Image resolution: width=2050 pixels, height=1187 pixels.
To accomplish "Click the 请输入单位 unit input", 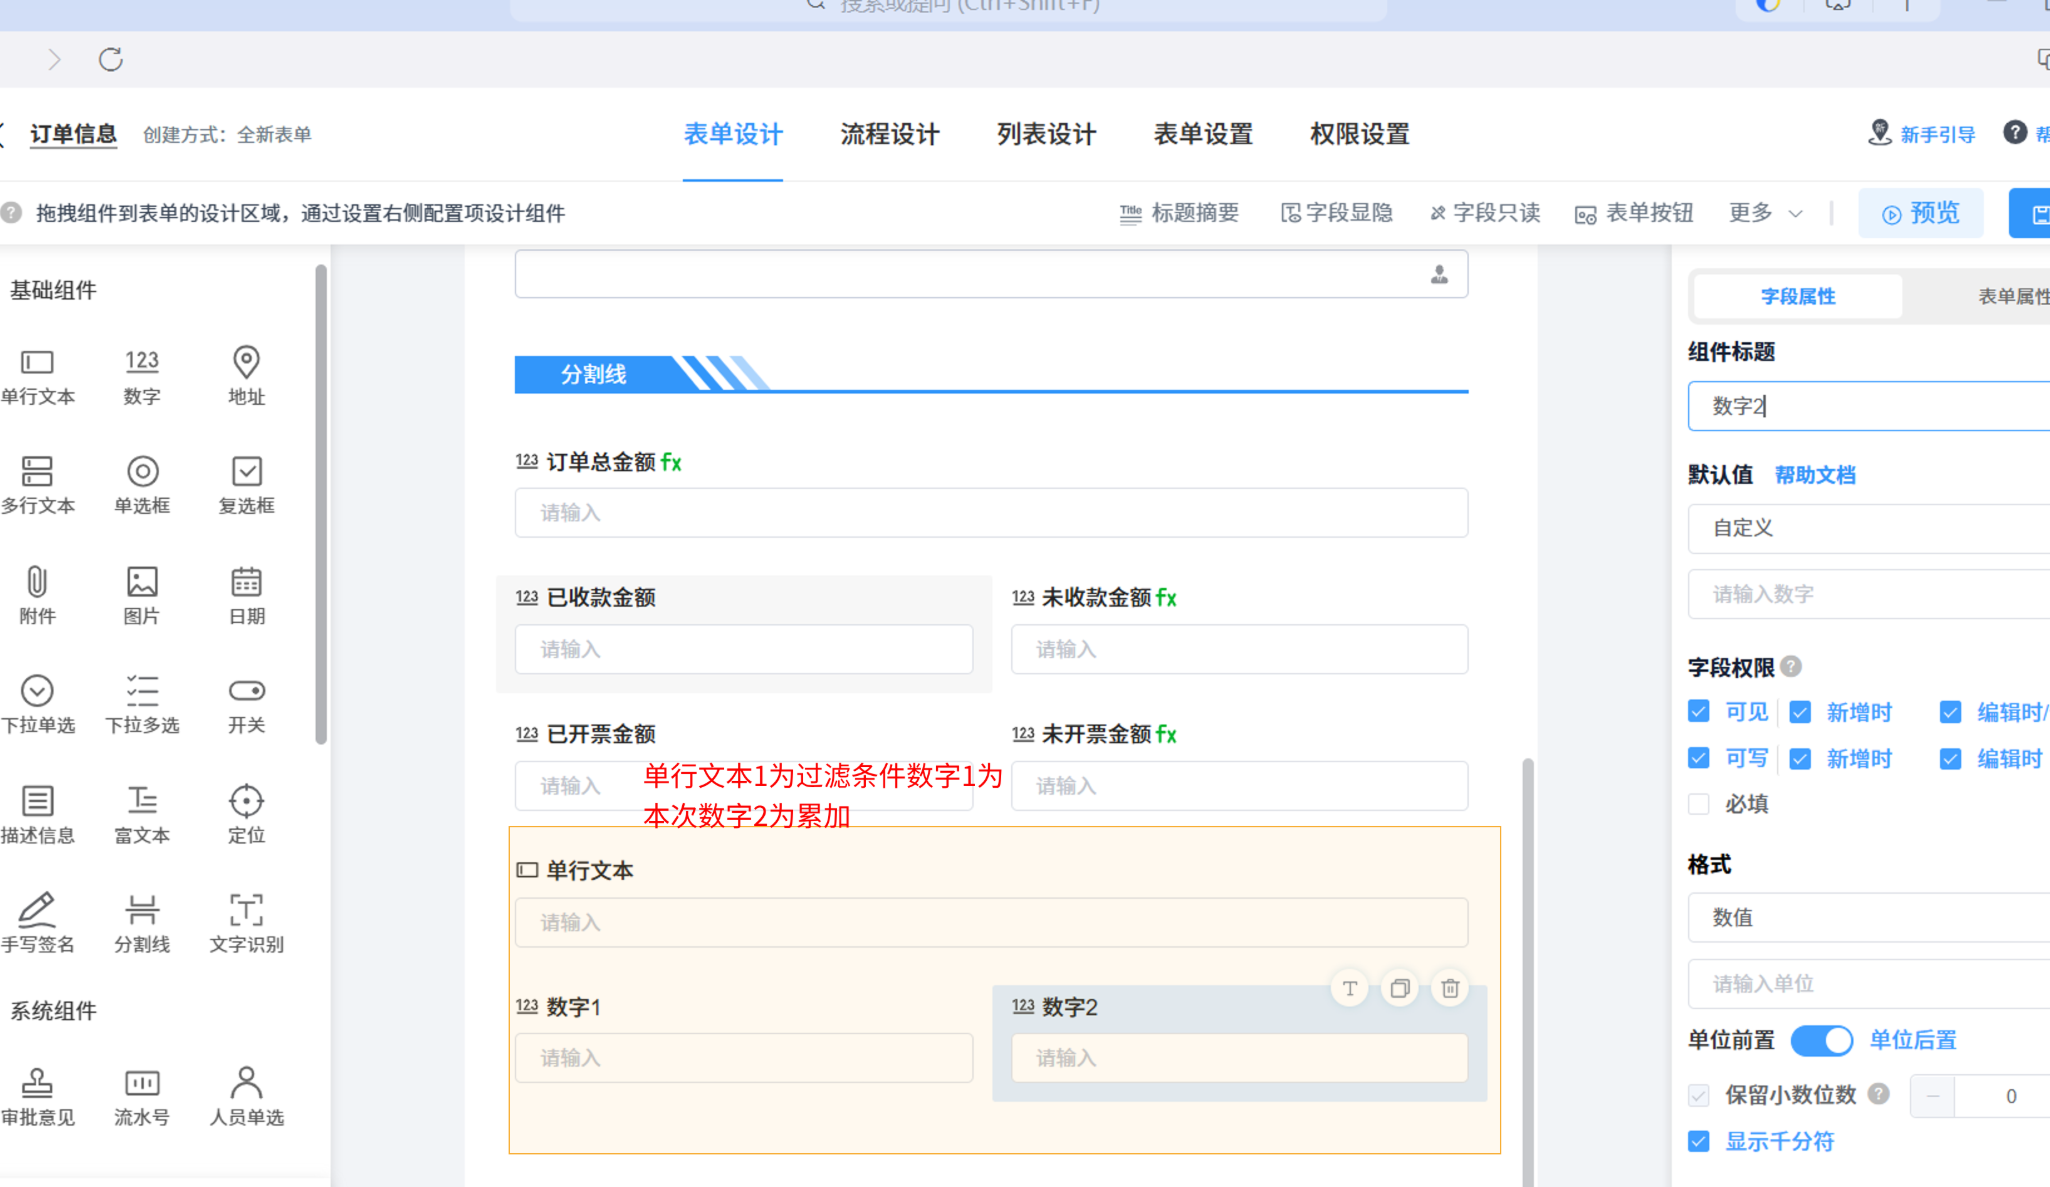I will point(1868,984).
